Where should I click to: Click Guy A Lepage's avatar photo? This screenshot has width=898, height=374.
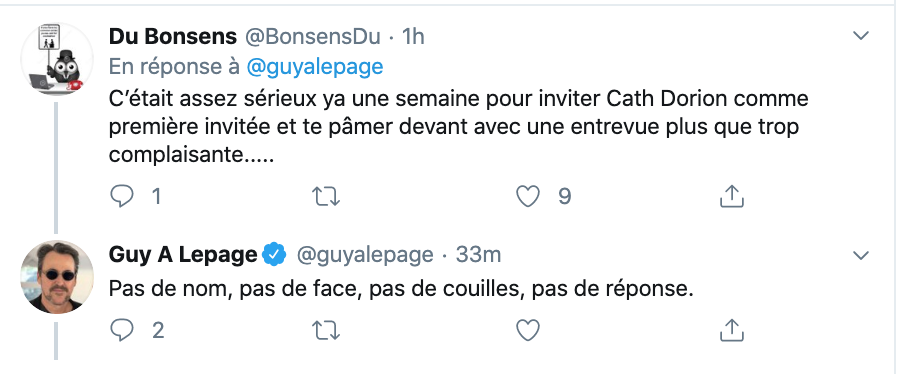tap(57, 277)
